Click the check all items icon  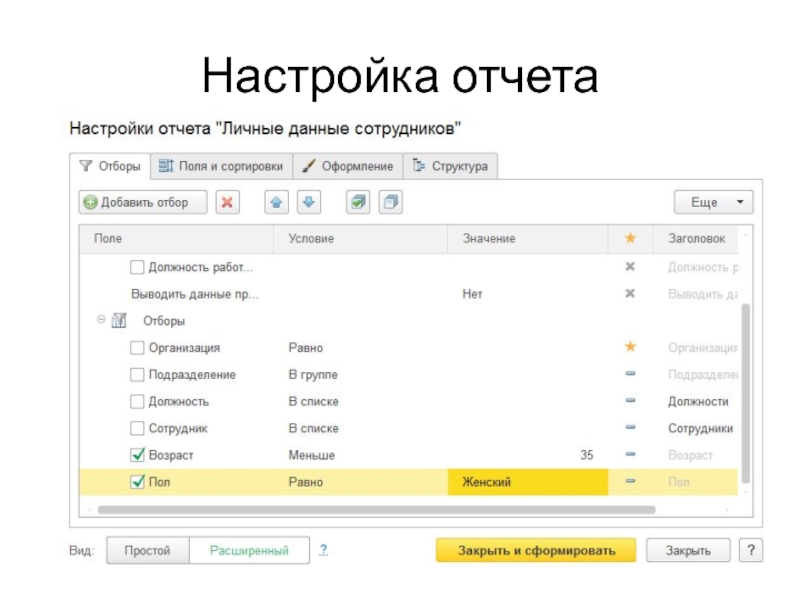pyautogui.click(x=358, y=202)
